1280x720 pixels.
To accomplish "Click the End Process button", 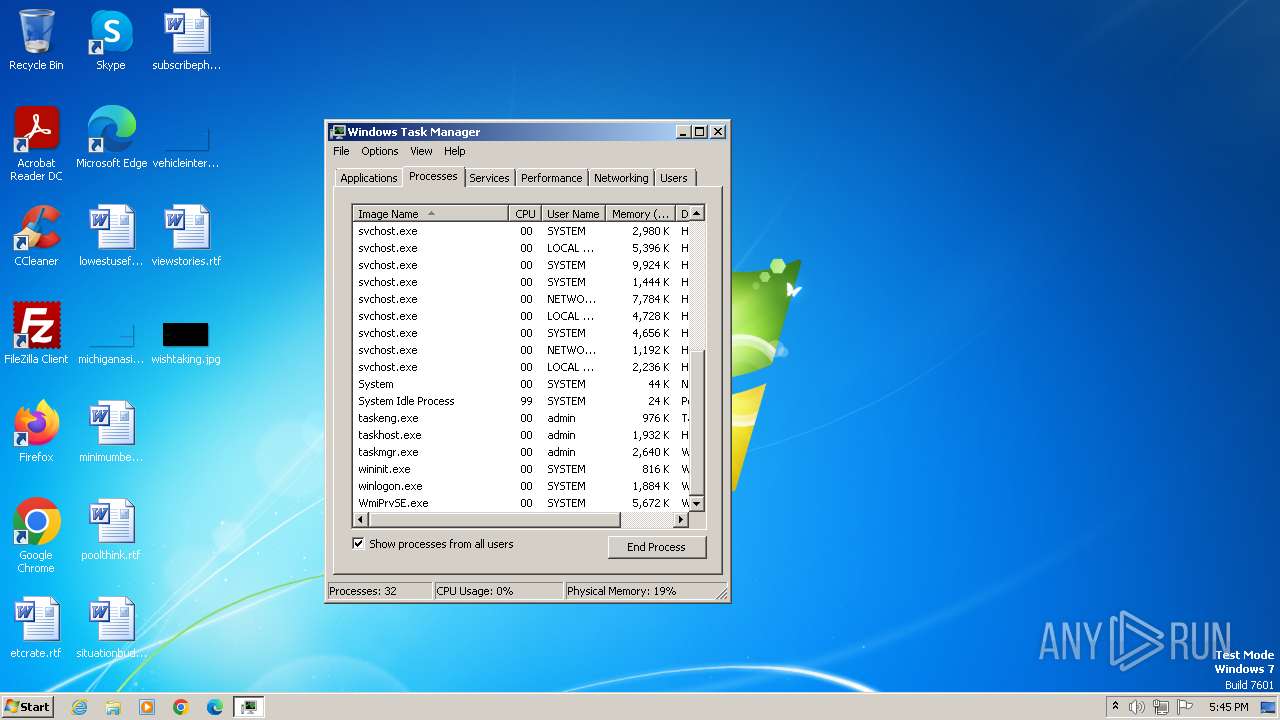I will [x=656, y=547].
